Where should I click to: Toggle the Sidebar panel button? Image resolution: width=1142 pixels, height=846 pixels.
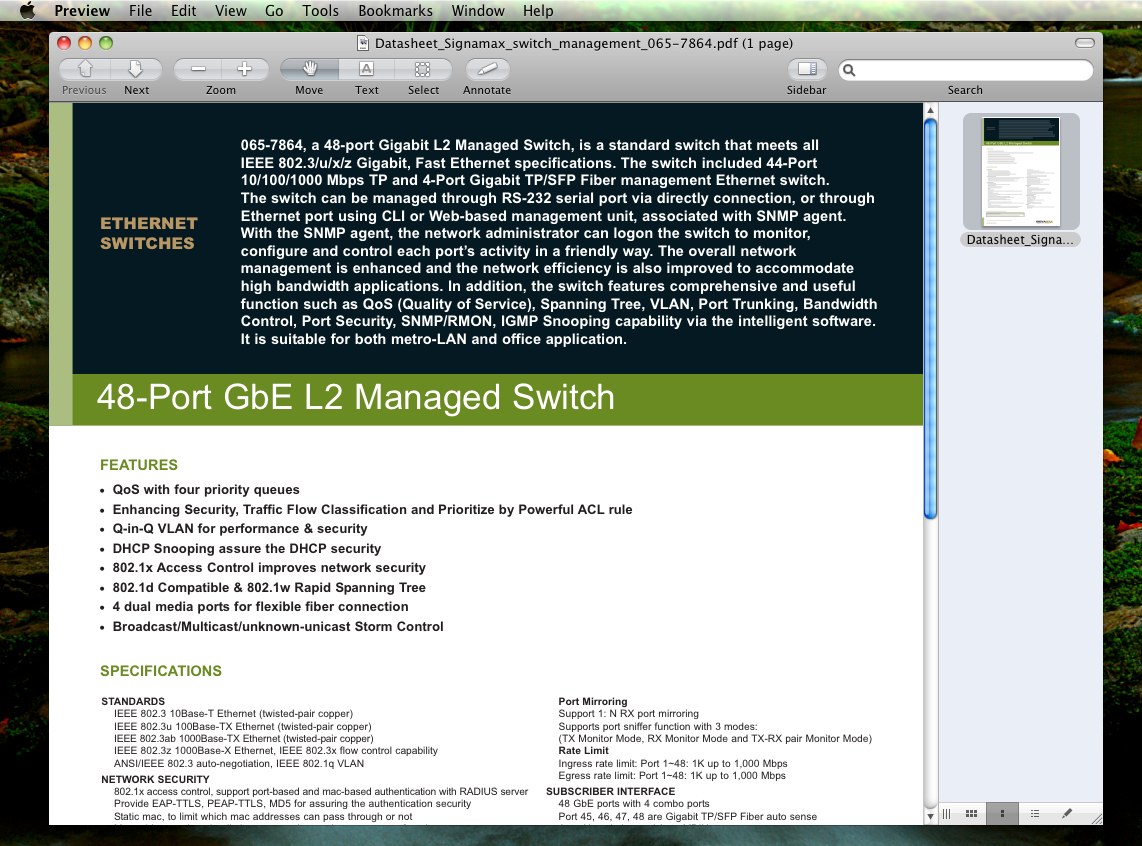point(806,69)
